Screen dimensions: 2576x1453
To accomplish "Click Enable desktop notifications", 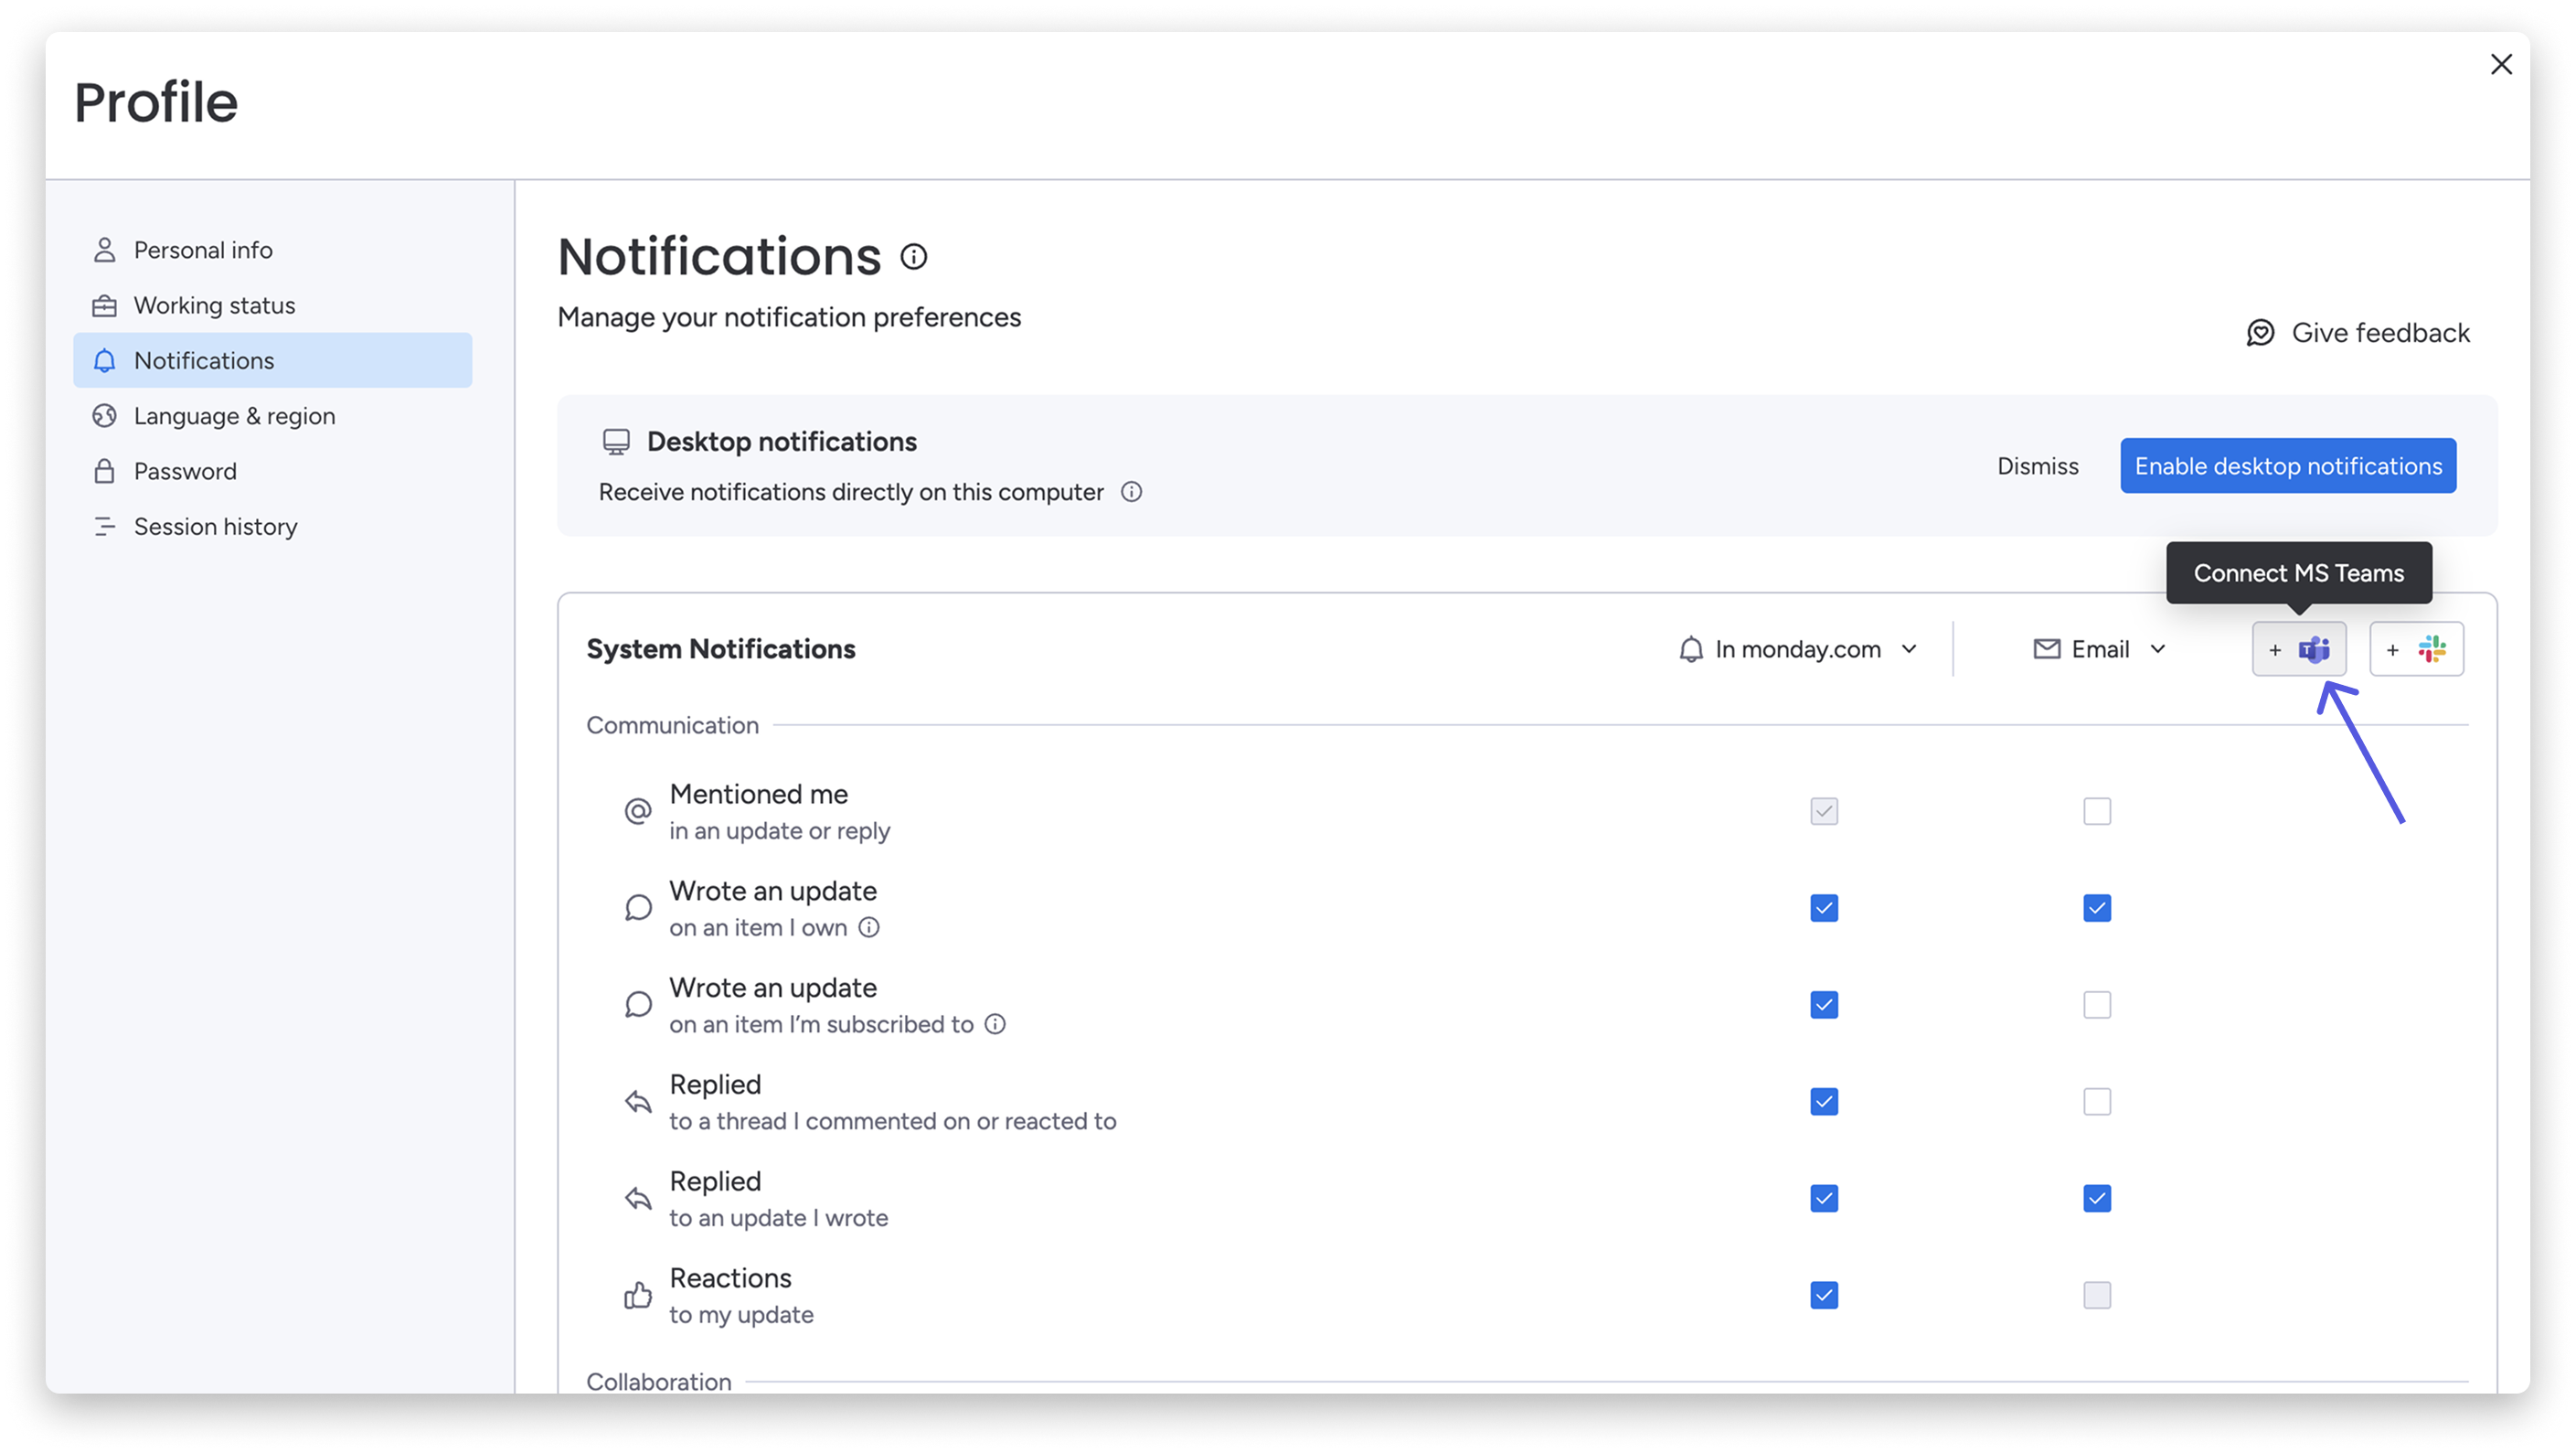I will coord(2288,465).
